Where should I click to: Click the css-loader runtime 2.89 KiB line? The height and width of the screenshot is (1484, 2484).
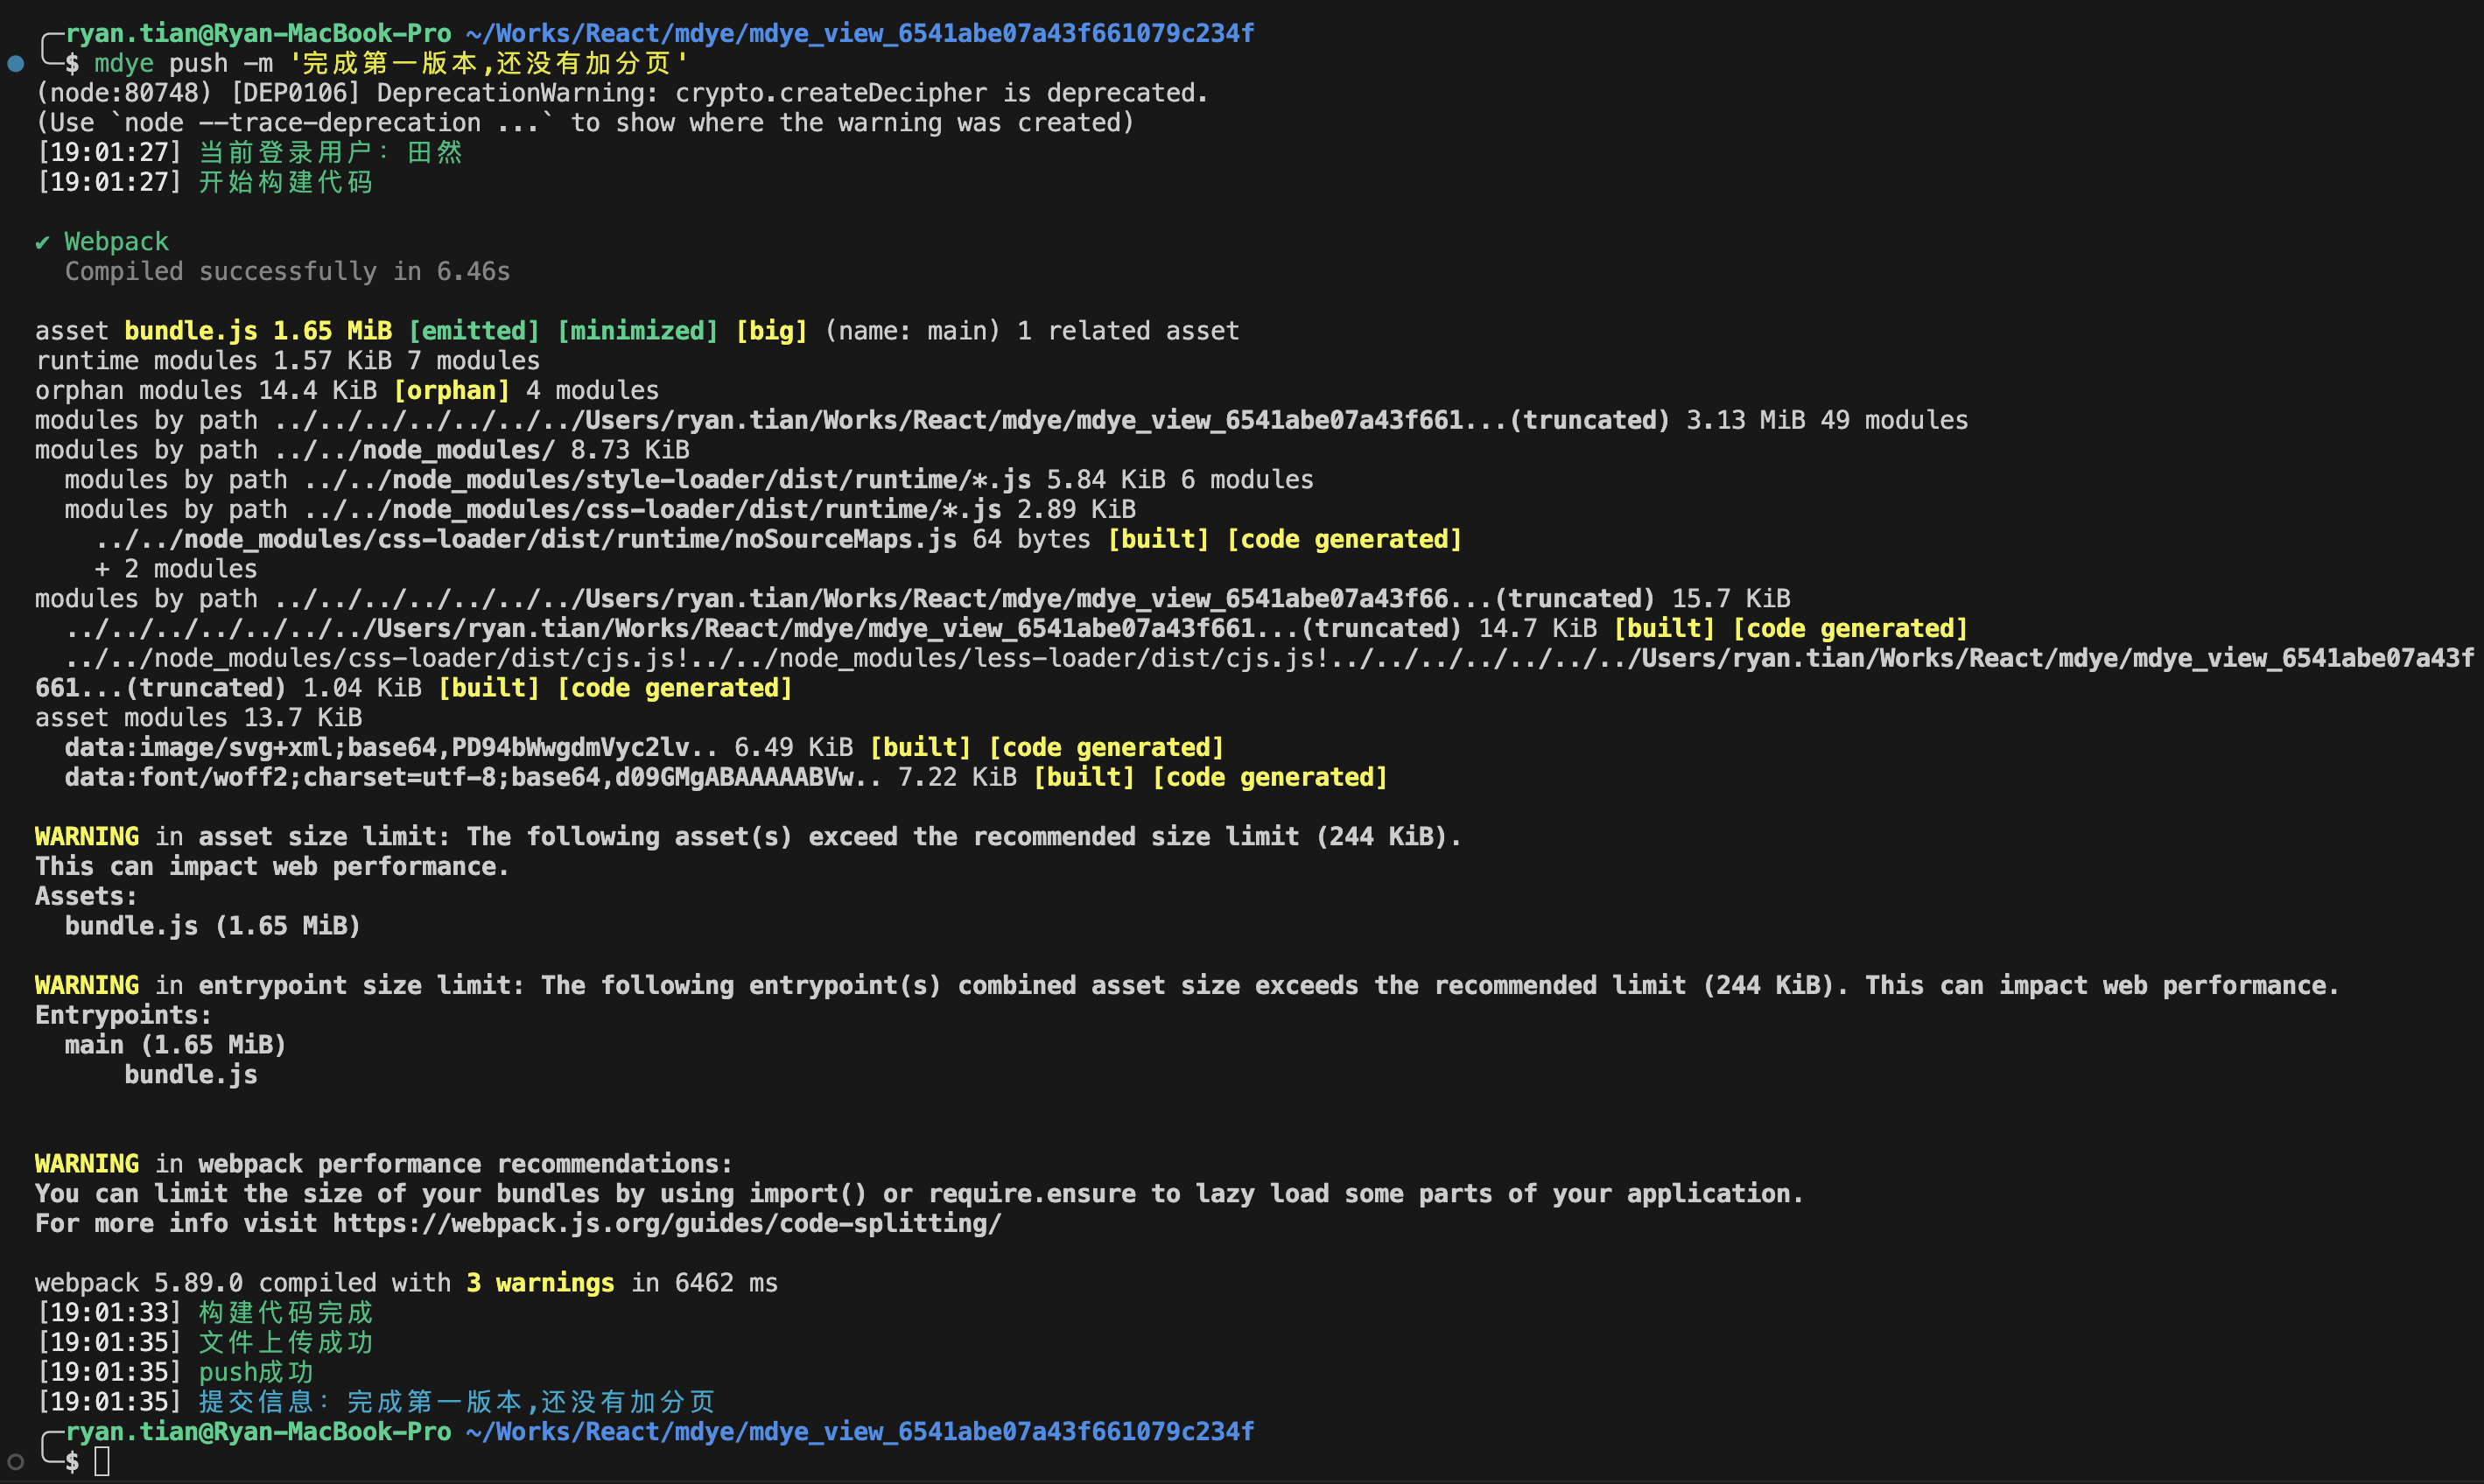click(600, 510)
